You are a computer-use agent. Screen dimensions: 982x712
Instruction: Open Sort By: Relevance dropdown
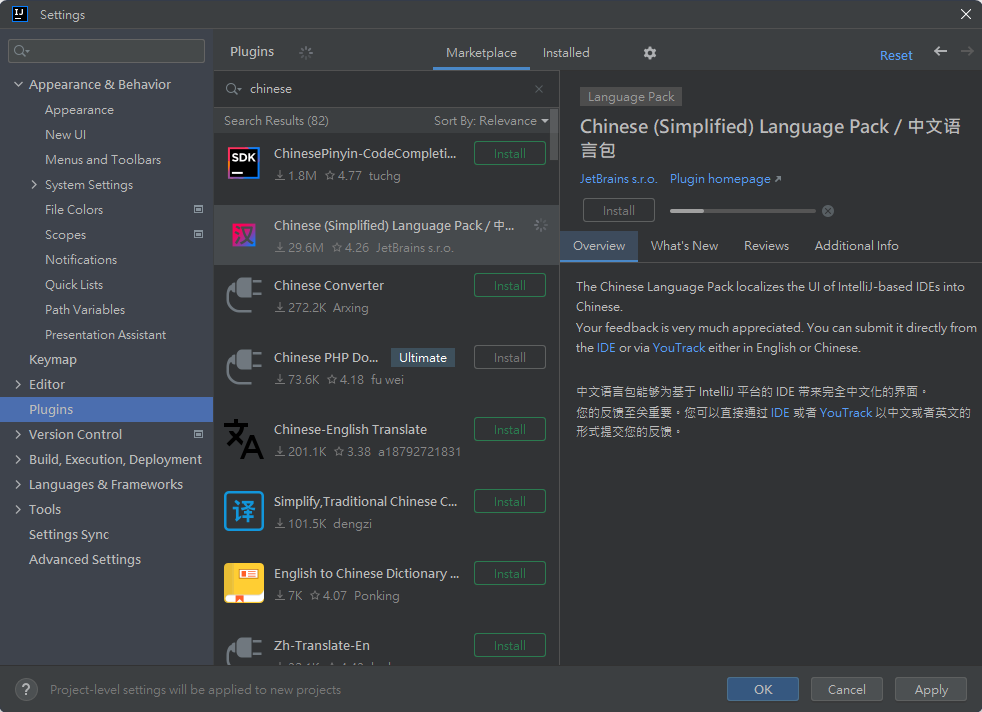(491, 121)
